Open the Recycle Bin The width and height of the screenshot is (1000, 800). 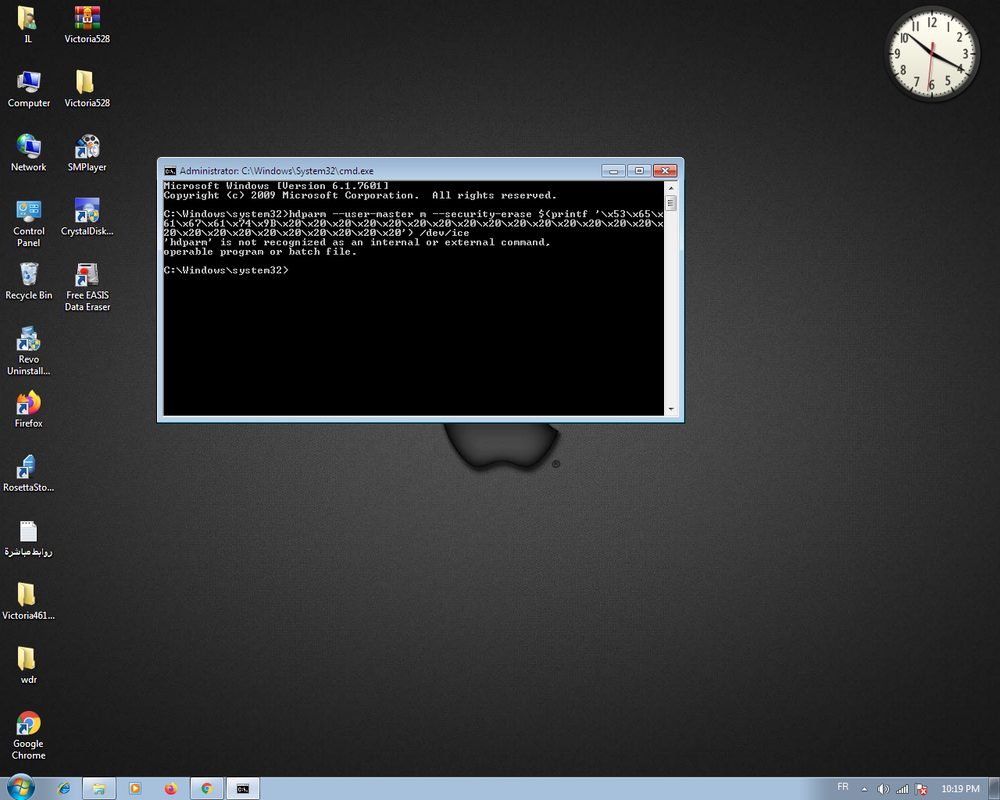pyautogui.click(x=29, y=281)
